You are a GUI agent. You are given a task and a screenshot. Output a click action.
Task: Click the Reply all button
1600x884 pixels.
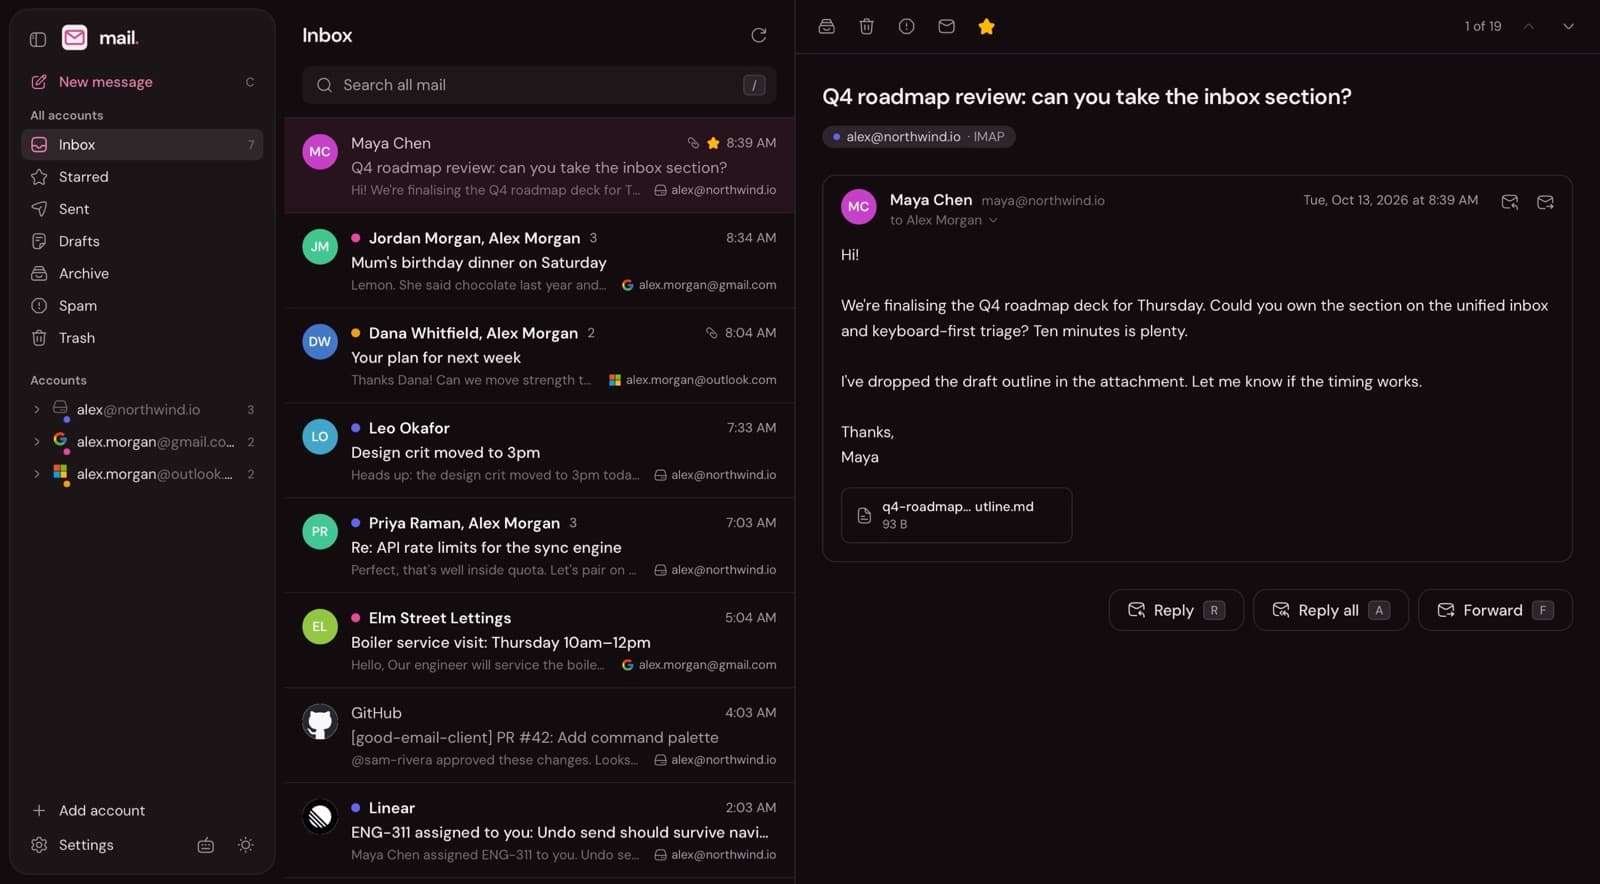pos(1331,610)
